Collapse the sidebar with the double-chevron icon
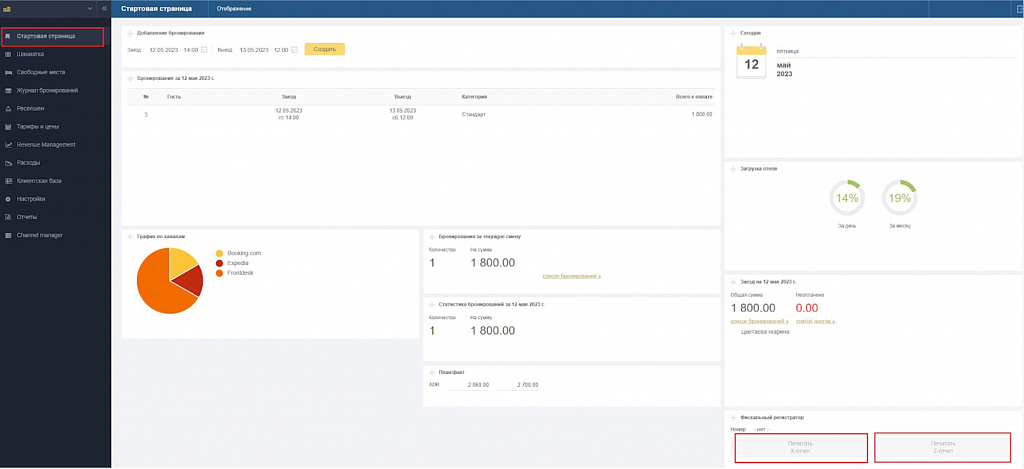 point(104,8)
